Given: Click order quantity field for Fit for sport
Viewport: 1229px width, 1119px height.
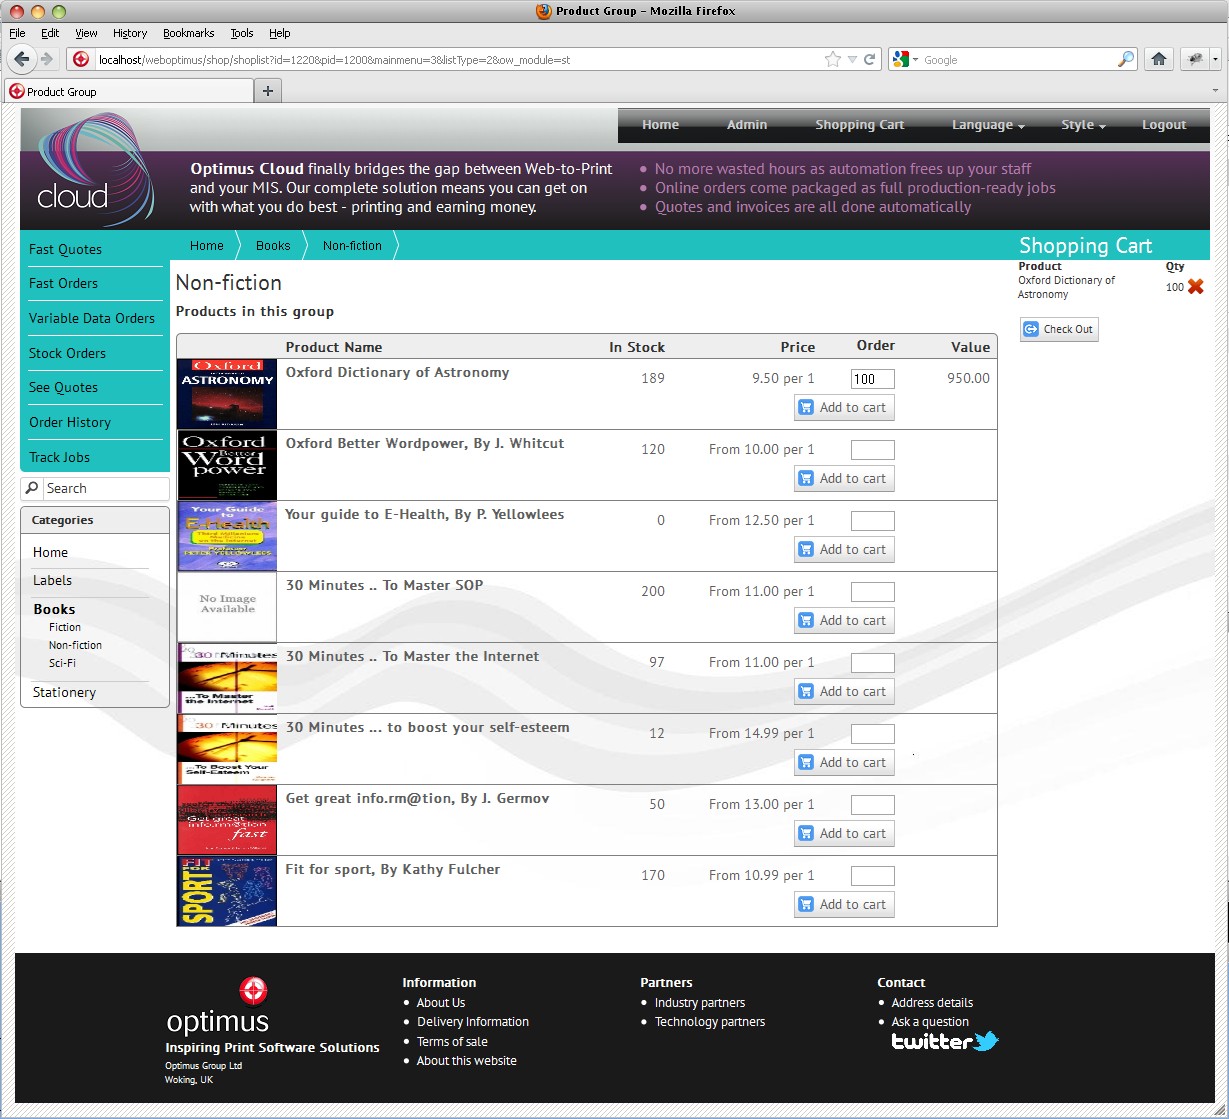Looking at the screenshot, I should click(872, 876).
